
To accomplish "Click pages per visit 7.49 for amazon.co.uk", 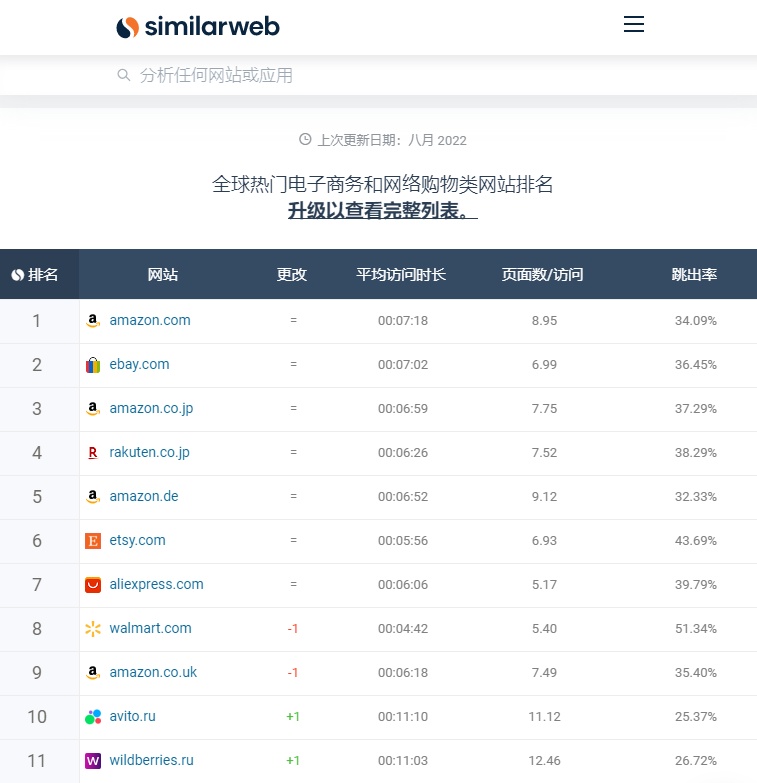I will (x=544, y=672).
